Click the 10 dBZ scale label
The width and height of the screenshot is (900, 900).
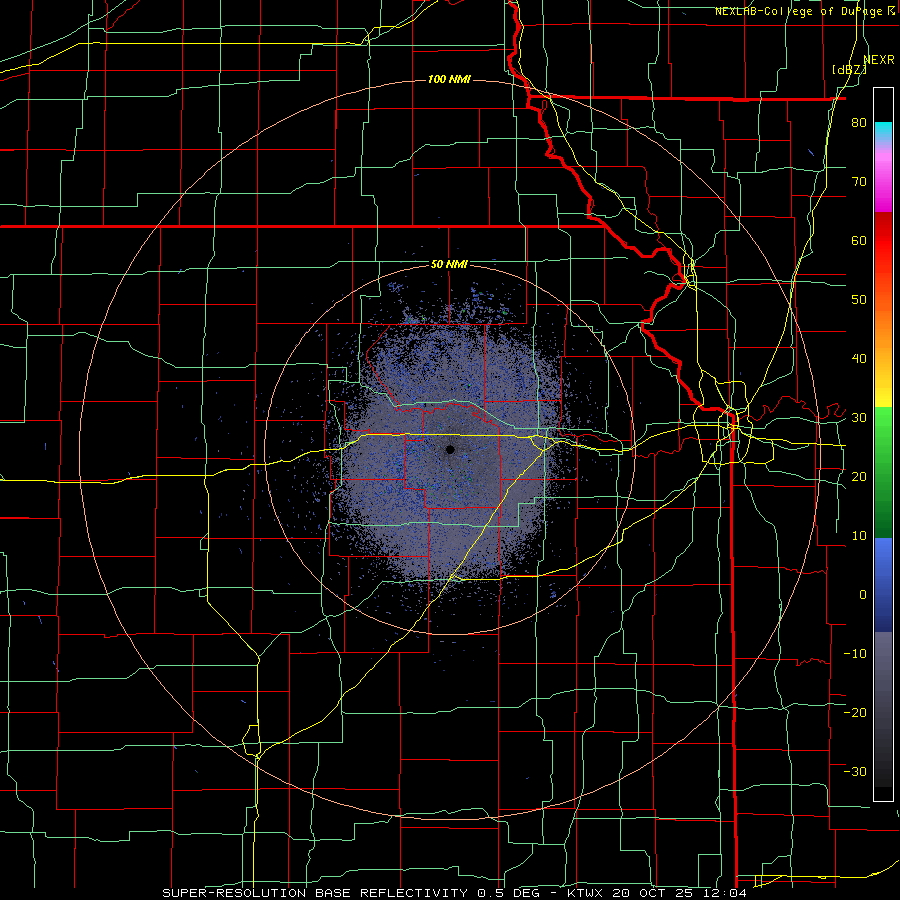[859, 536]
